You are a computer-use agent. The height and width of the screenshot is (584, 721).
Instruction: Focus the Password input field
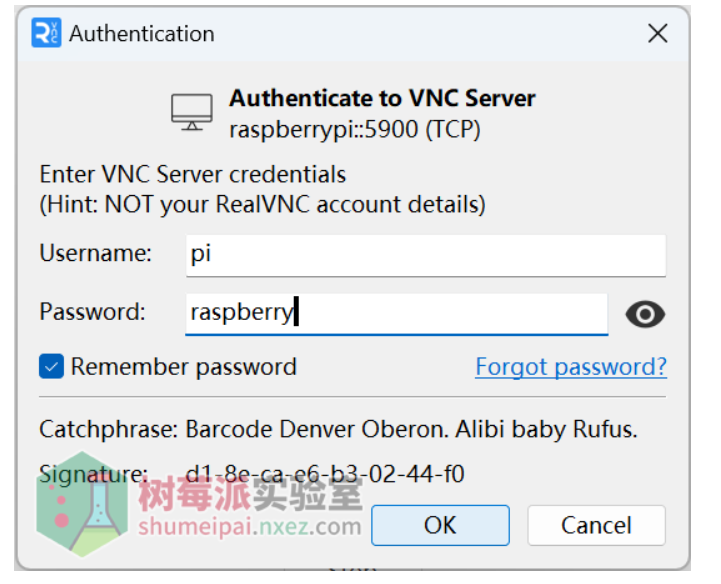pos(396,313)
